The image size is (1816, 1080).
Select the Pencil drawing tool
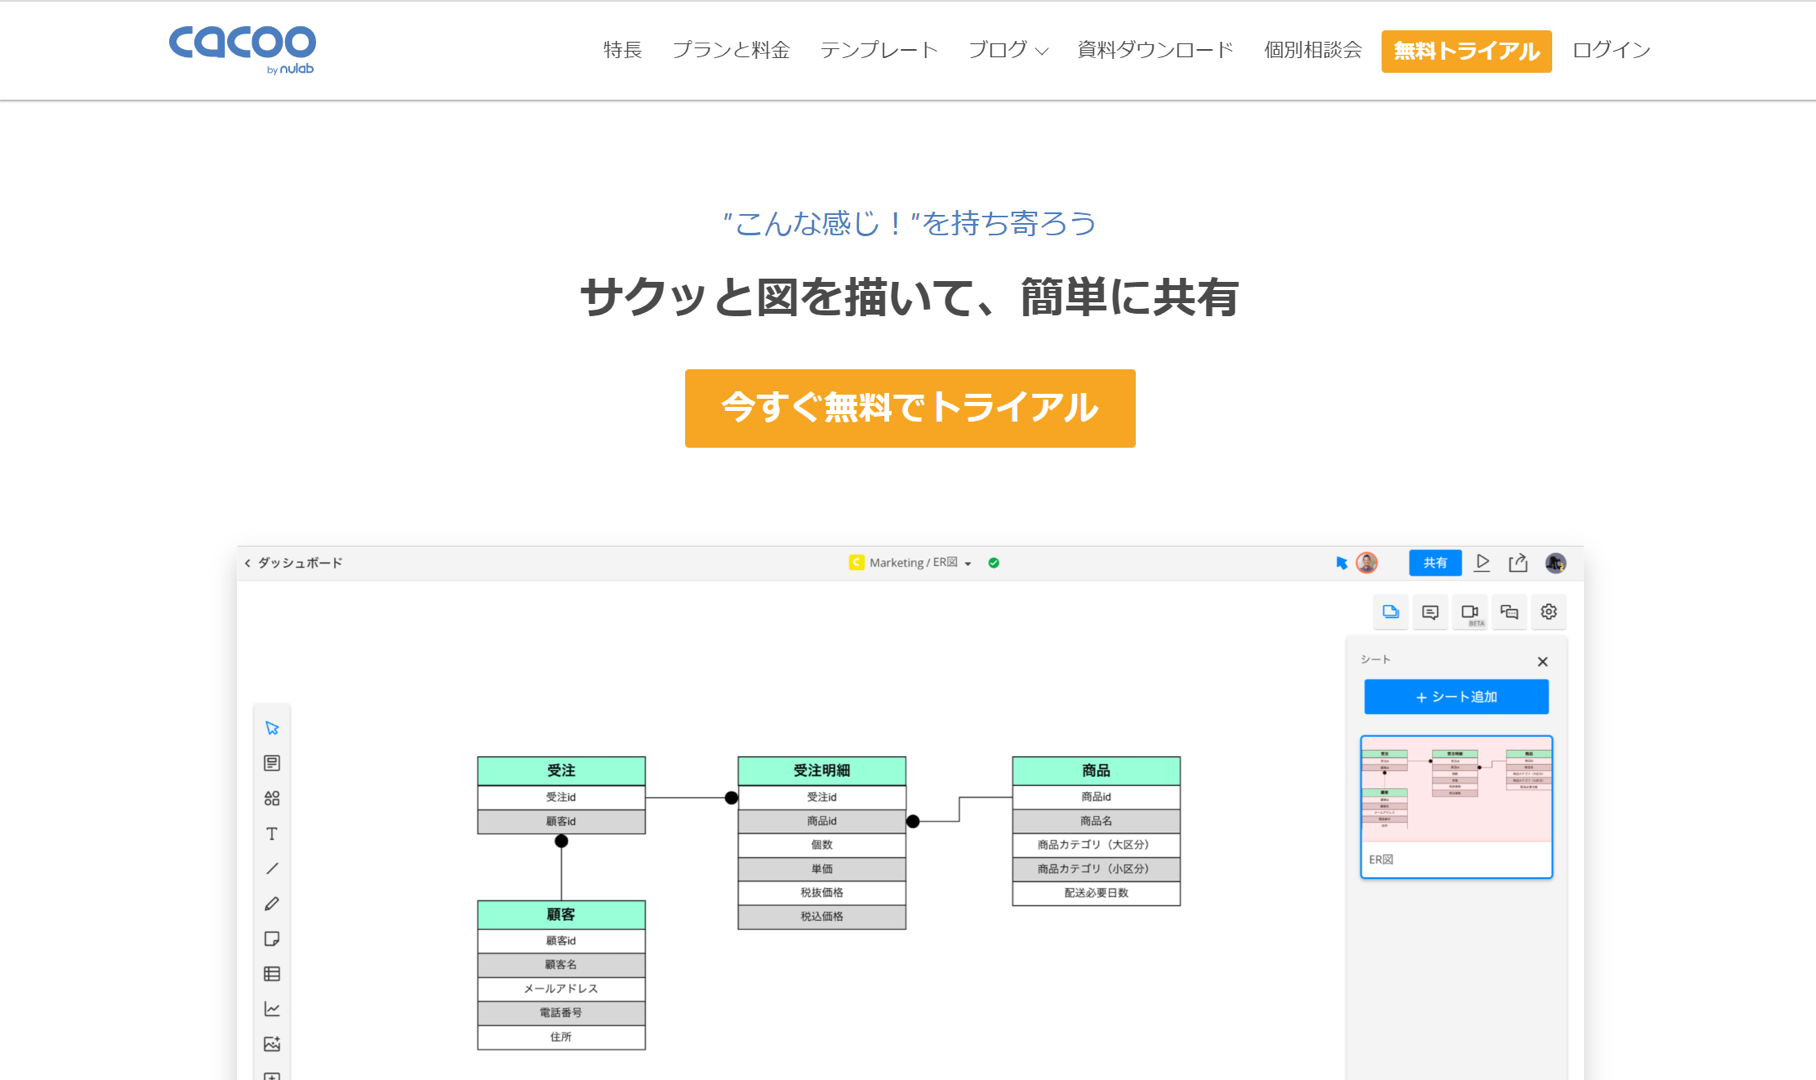pos(272,904)
